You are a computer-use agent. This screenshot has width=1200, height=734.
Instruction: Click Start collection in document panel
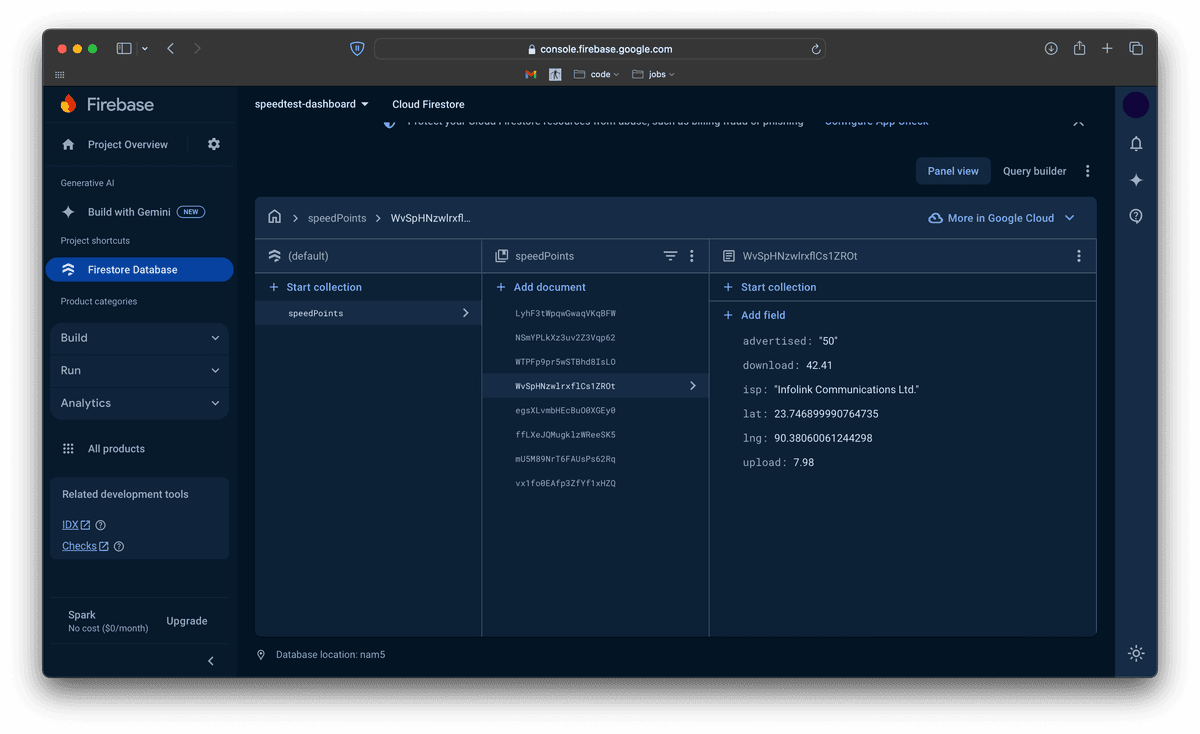tap(769, 287)
